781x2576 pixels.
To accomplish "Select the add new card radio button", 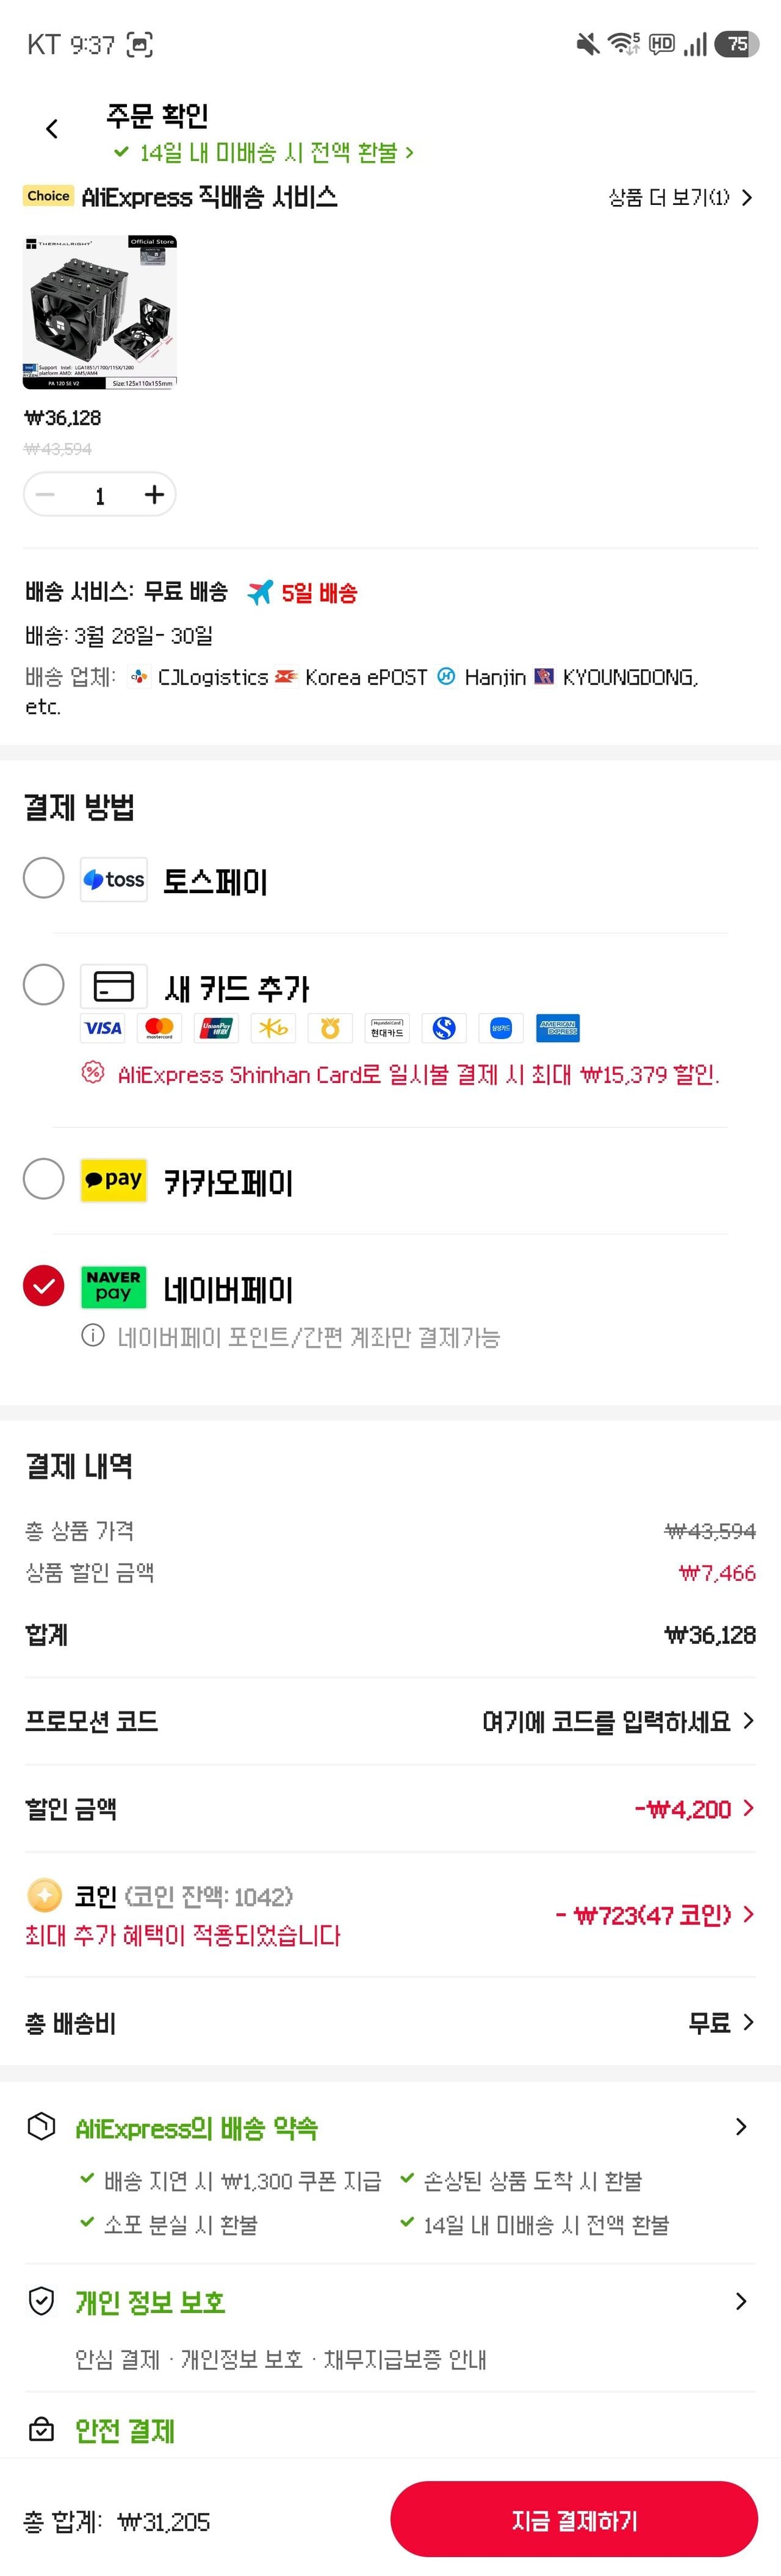I will (44, 985).
